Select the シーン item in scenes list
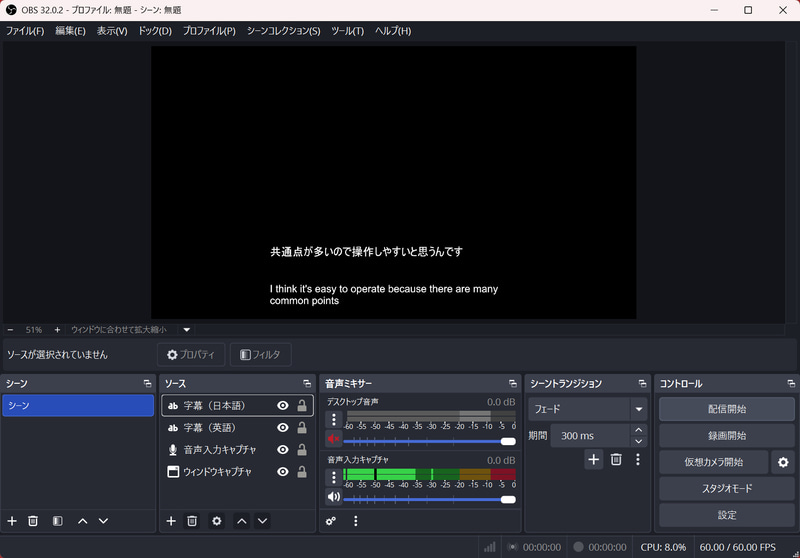 78,405
